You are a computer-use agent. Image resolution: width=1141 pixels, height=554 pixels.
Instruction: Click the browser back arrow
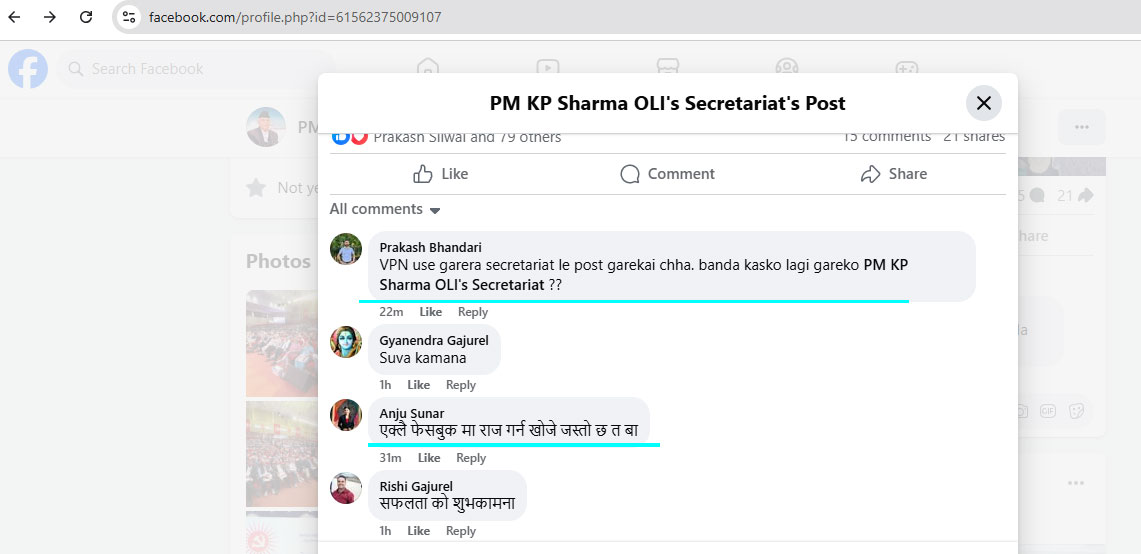click(x=14, y=17)
